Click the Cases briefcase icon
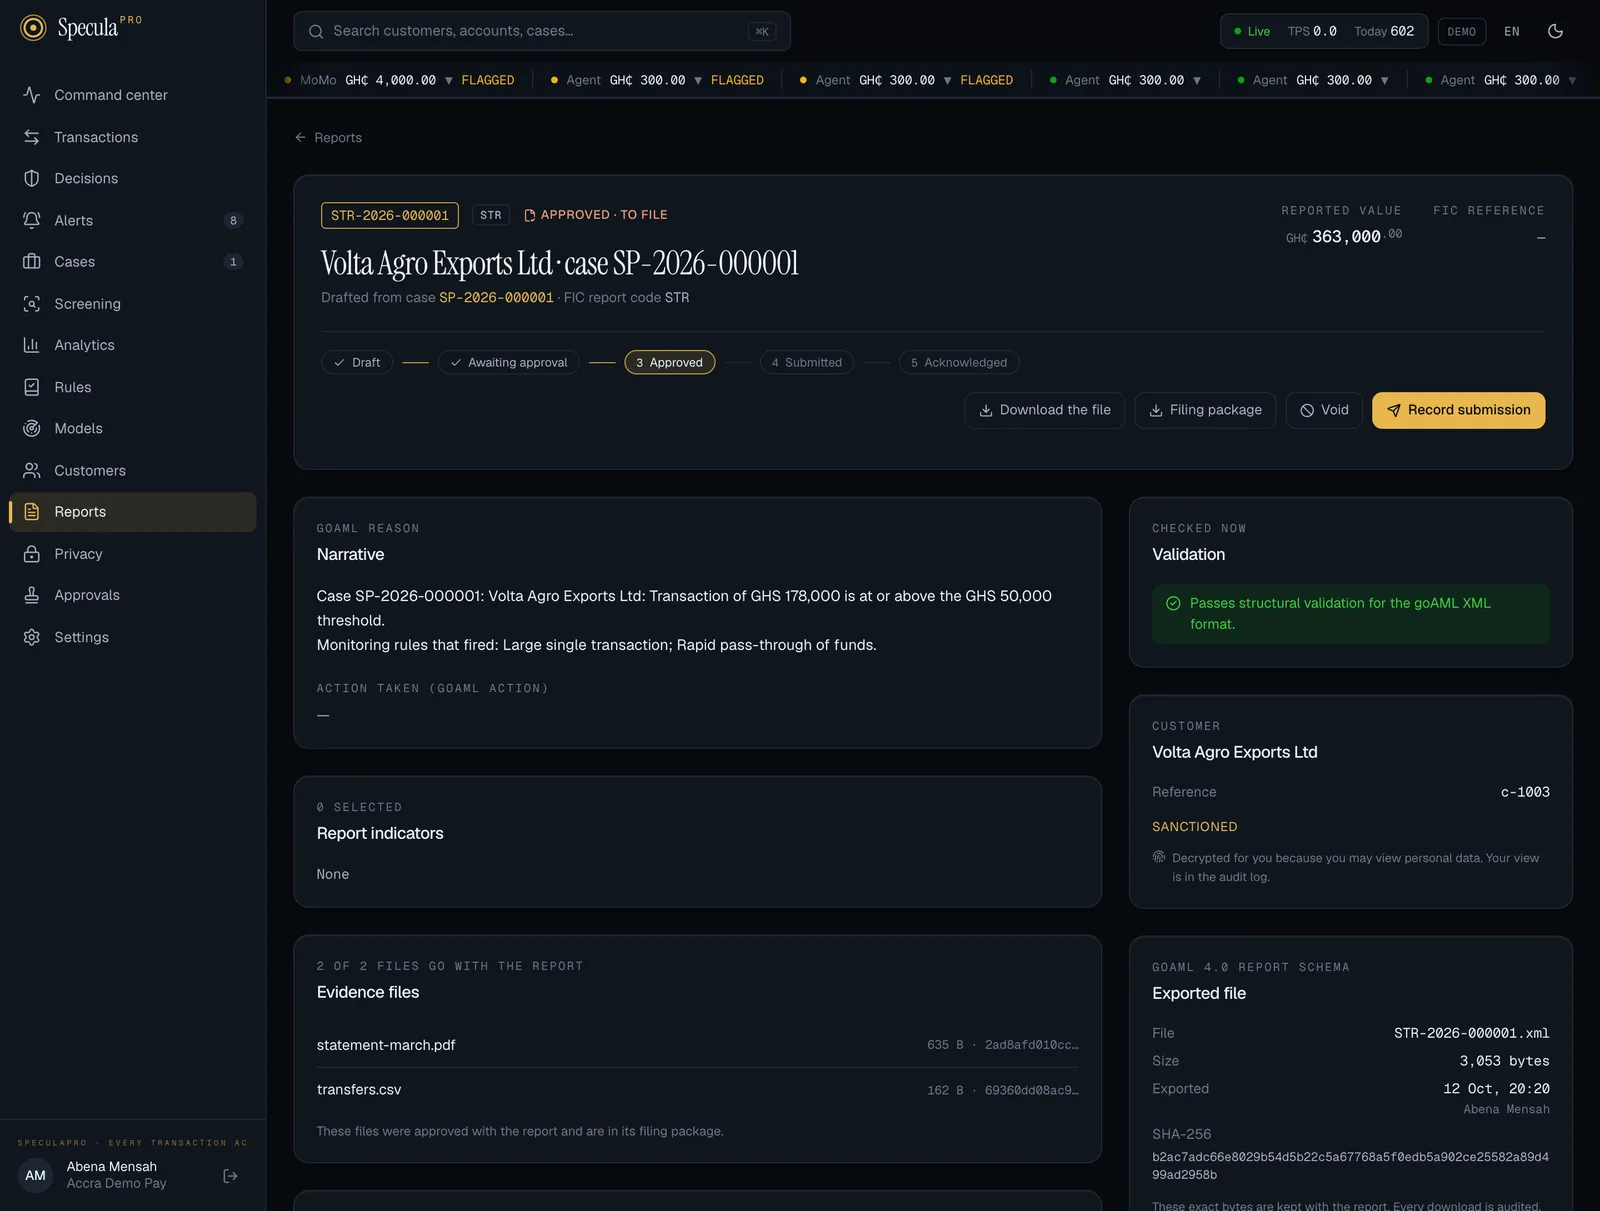This screenshot has width=1600, height=1211. 32,262
